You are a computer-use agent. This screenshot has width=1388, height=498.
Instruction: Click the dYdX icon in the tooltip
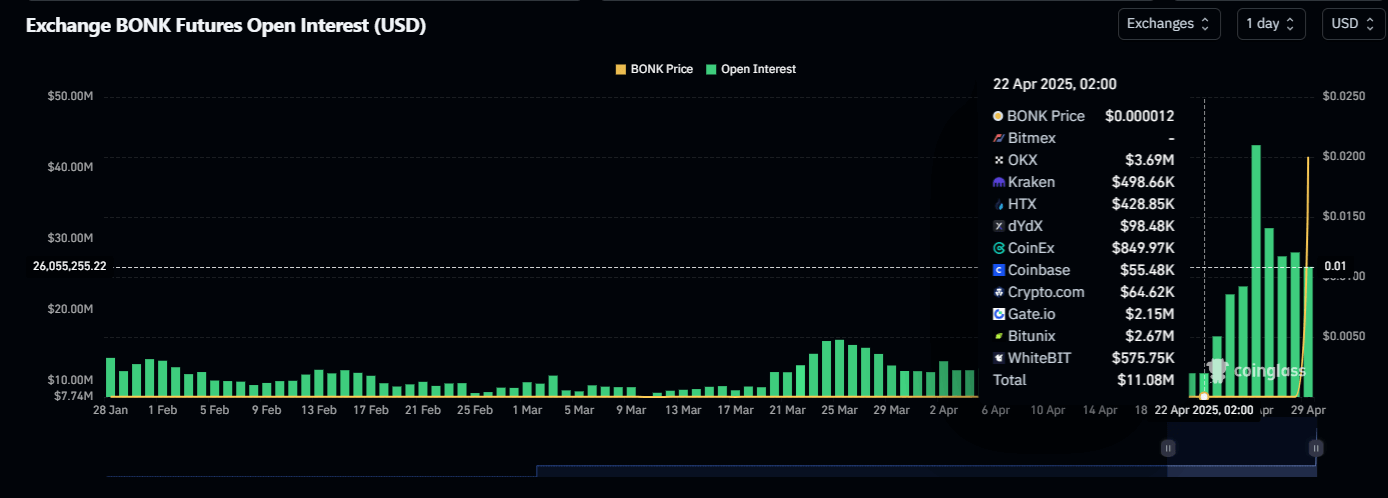998,226
